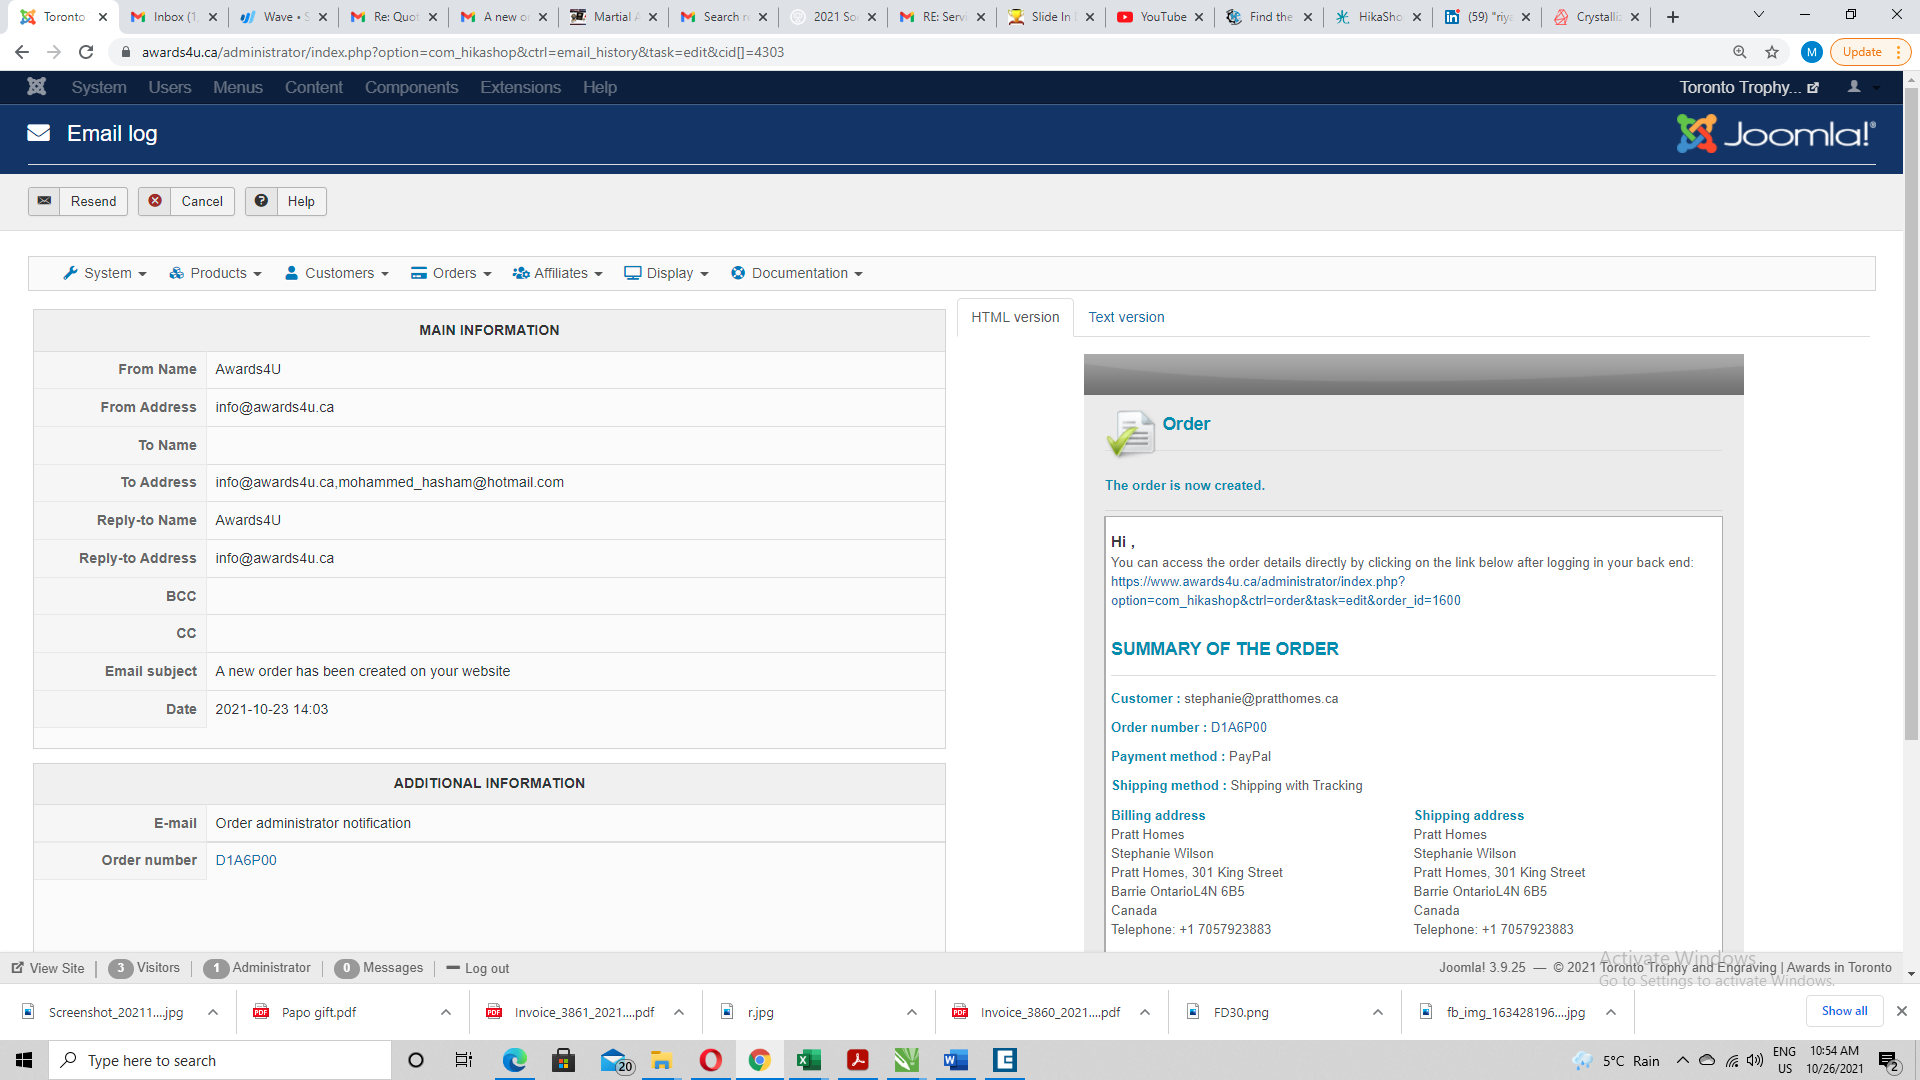Click the red Cancel icon

[x=155, y=201]
